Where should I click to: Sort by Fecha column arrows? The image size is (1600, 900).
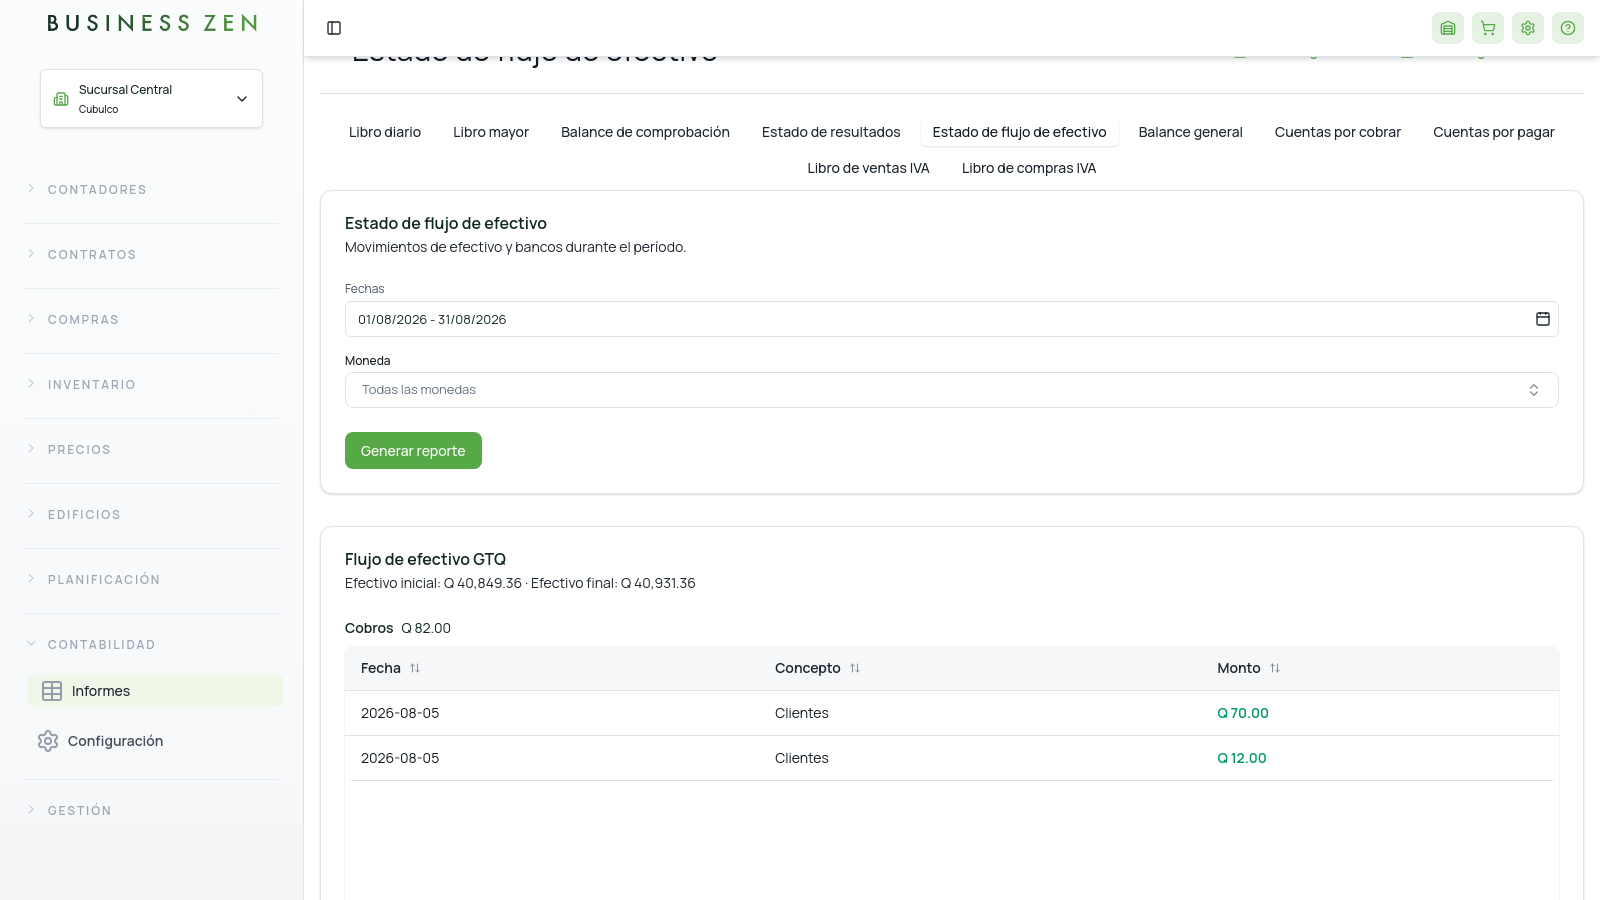[415, 668]
